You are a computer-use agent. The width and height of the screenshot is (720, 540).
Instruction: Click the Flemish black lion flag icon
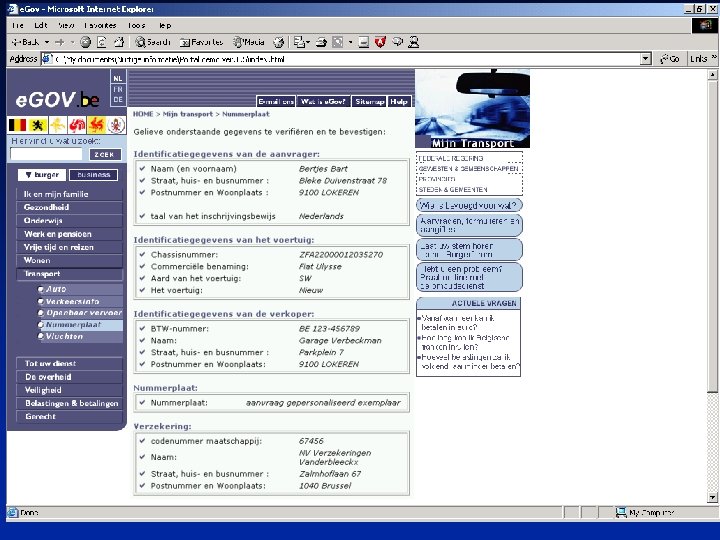[38, 124]
